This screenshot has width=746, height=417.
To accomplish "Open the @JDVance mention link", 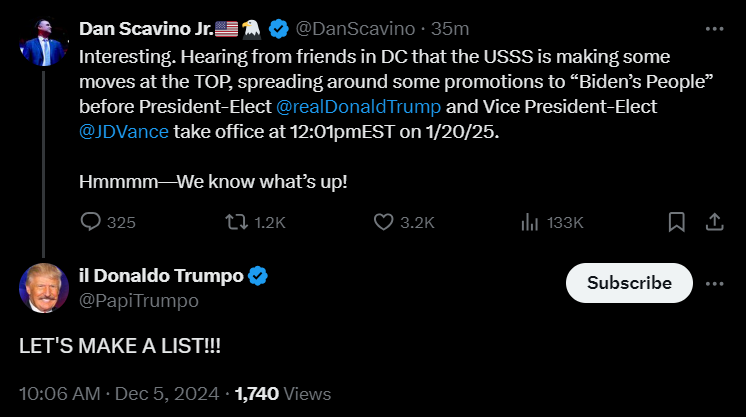I will [x=124, y=130].
